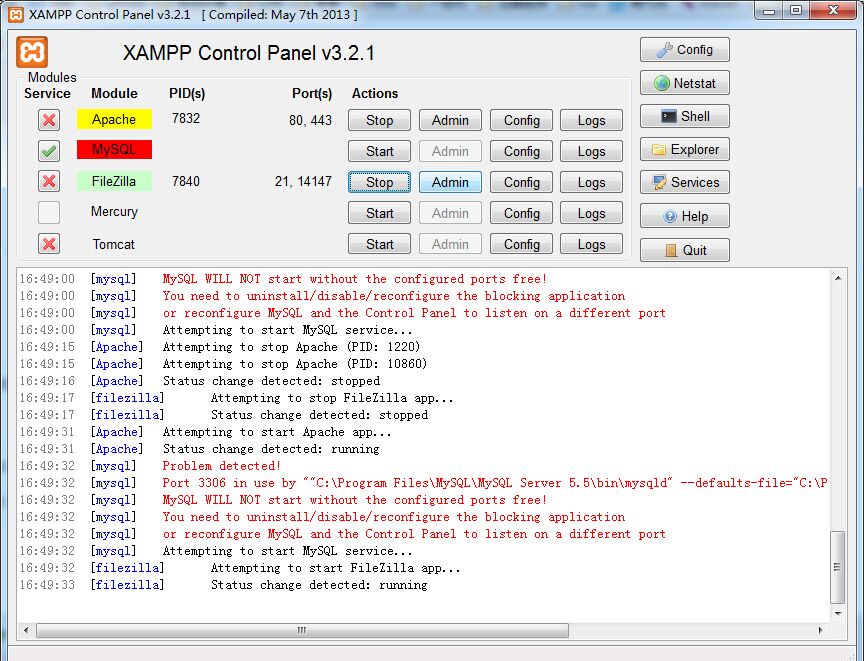
Task: Open the Windows Services button
Action: pyautogui.click(x=684, y=182)
